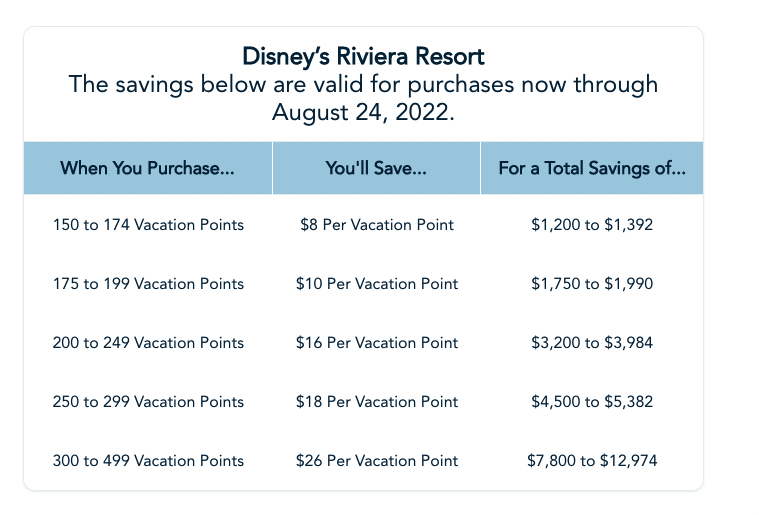Screen dimensions: 759x515
Task: Select the "150 to 174 Vacation Points" cell
Action: click(148, 225)
